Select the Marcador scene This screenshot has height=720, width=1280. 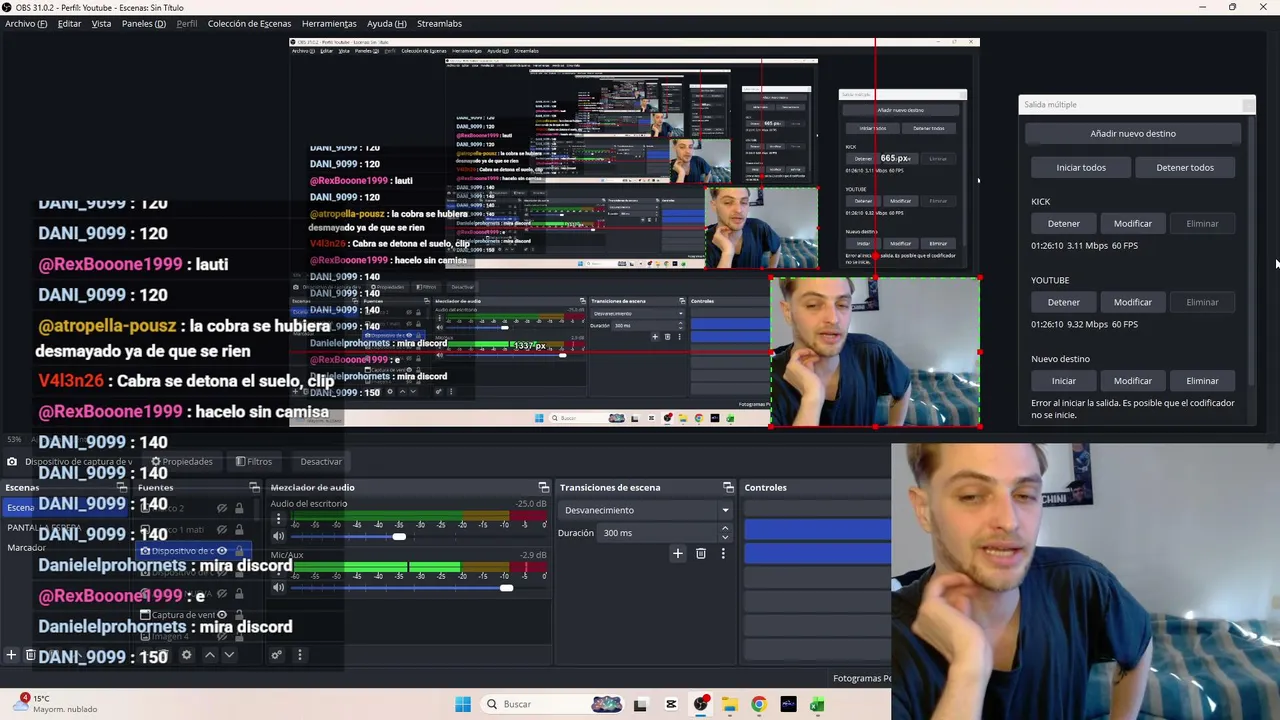(x=27, y=548)
